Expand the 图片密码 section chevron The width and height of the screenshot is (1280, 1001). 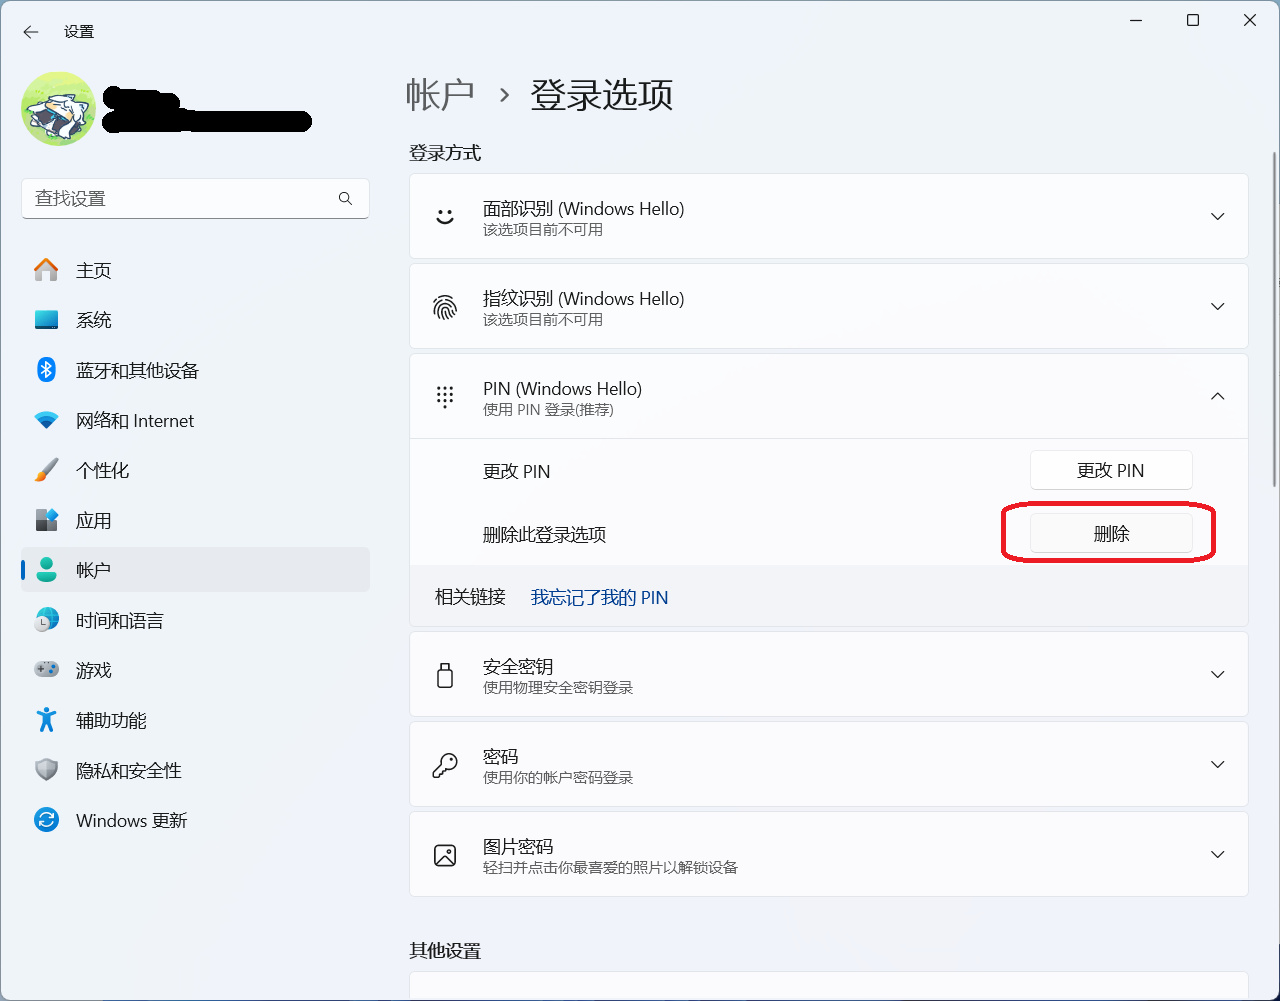(1218, 854)
